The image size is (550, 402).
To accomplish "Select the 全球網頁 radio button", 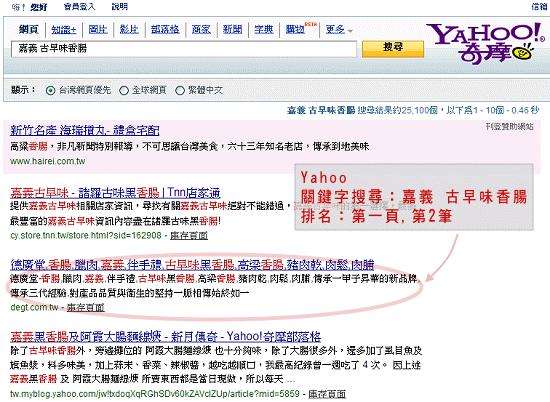I will (124, 91).
